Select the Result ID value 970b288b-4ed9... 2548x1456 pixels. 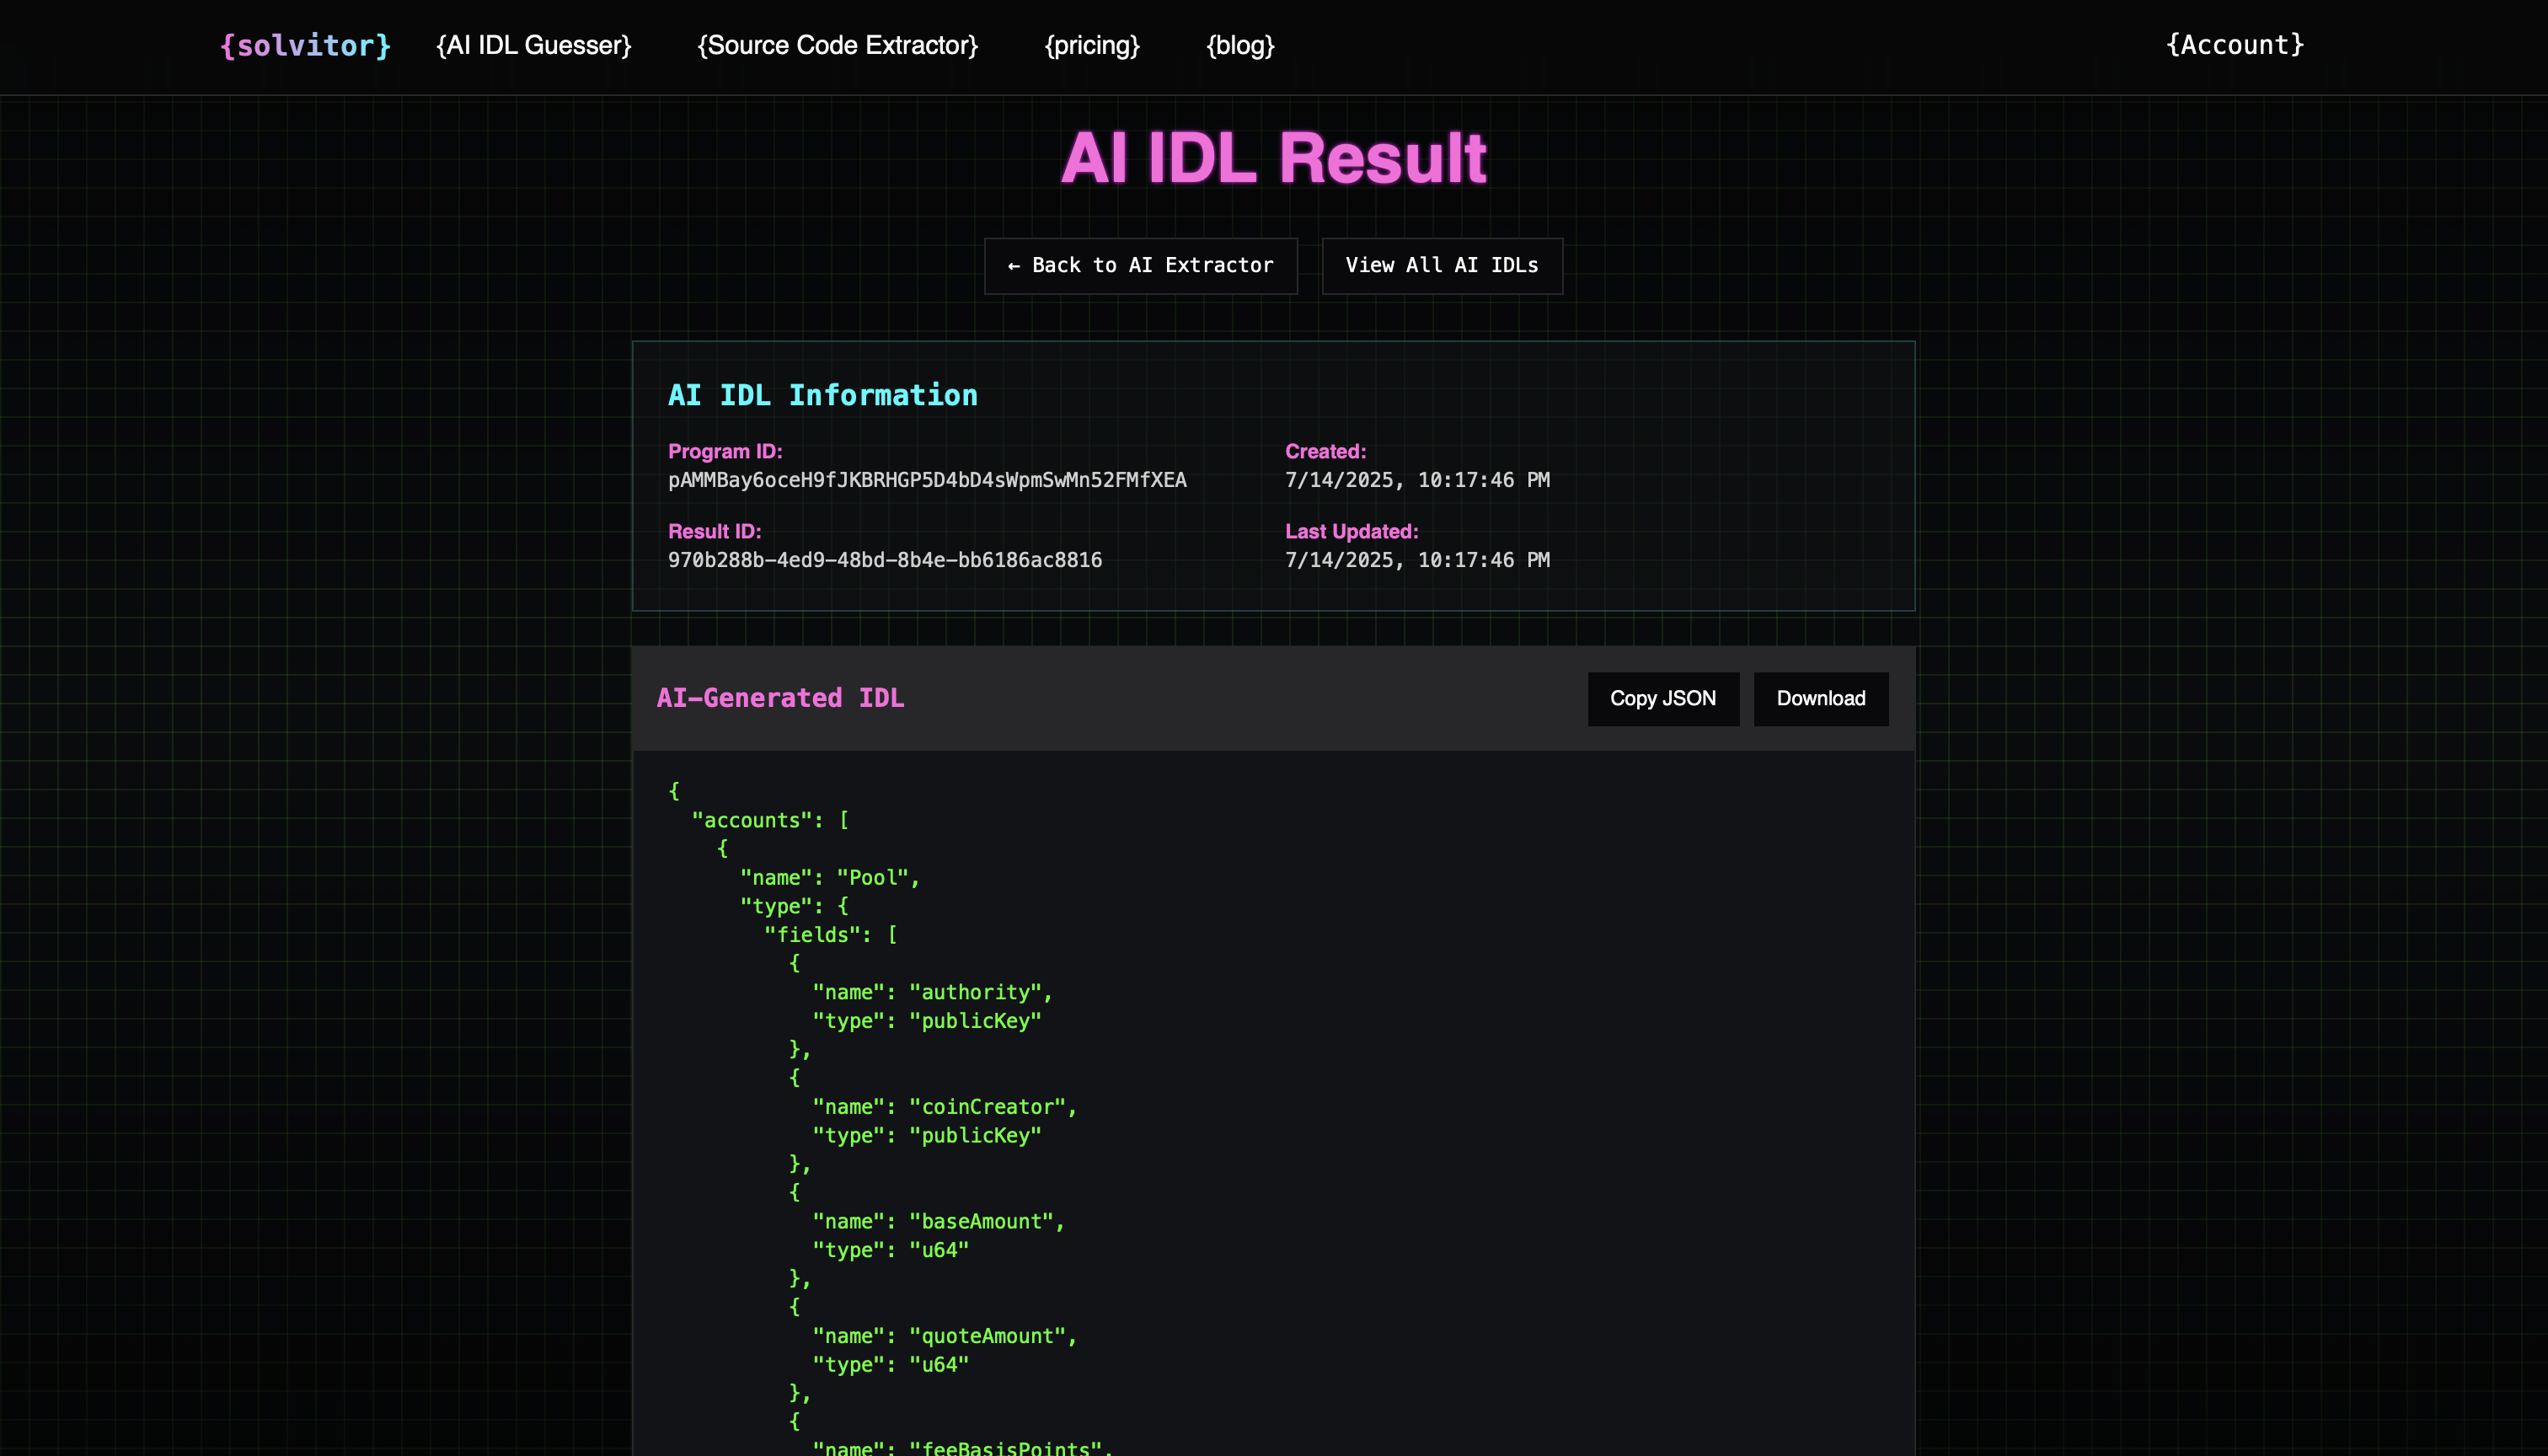pyautogui.click(x=885, y=561)
